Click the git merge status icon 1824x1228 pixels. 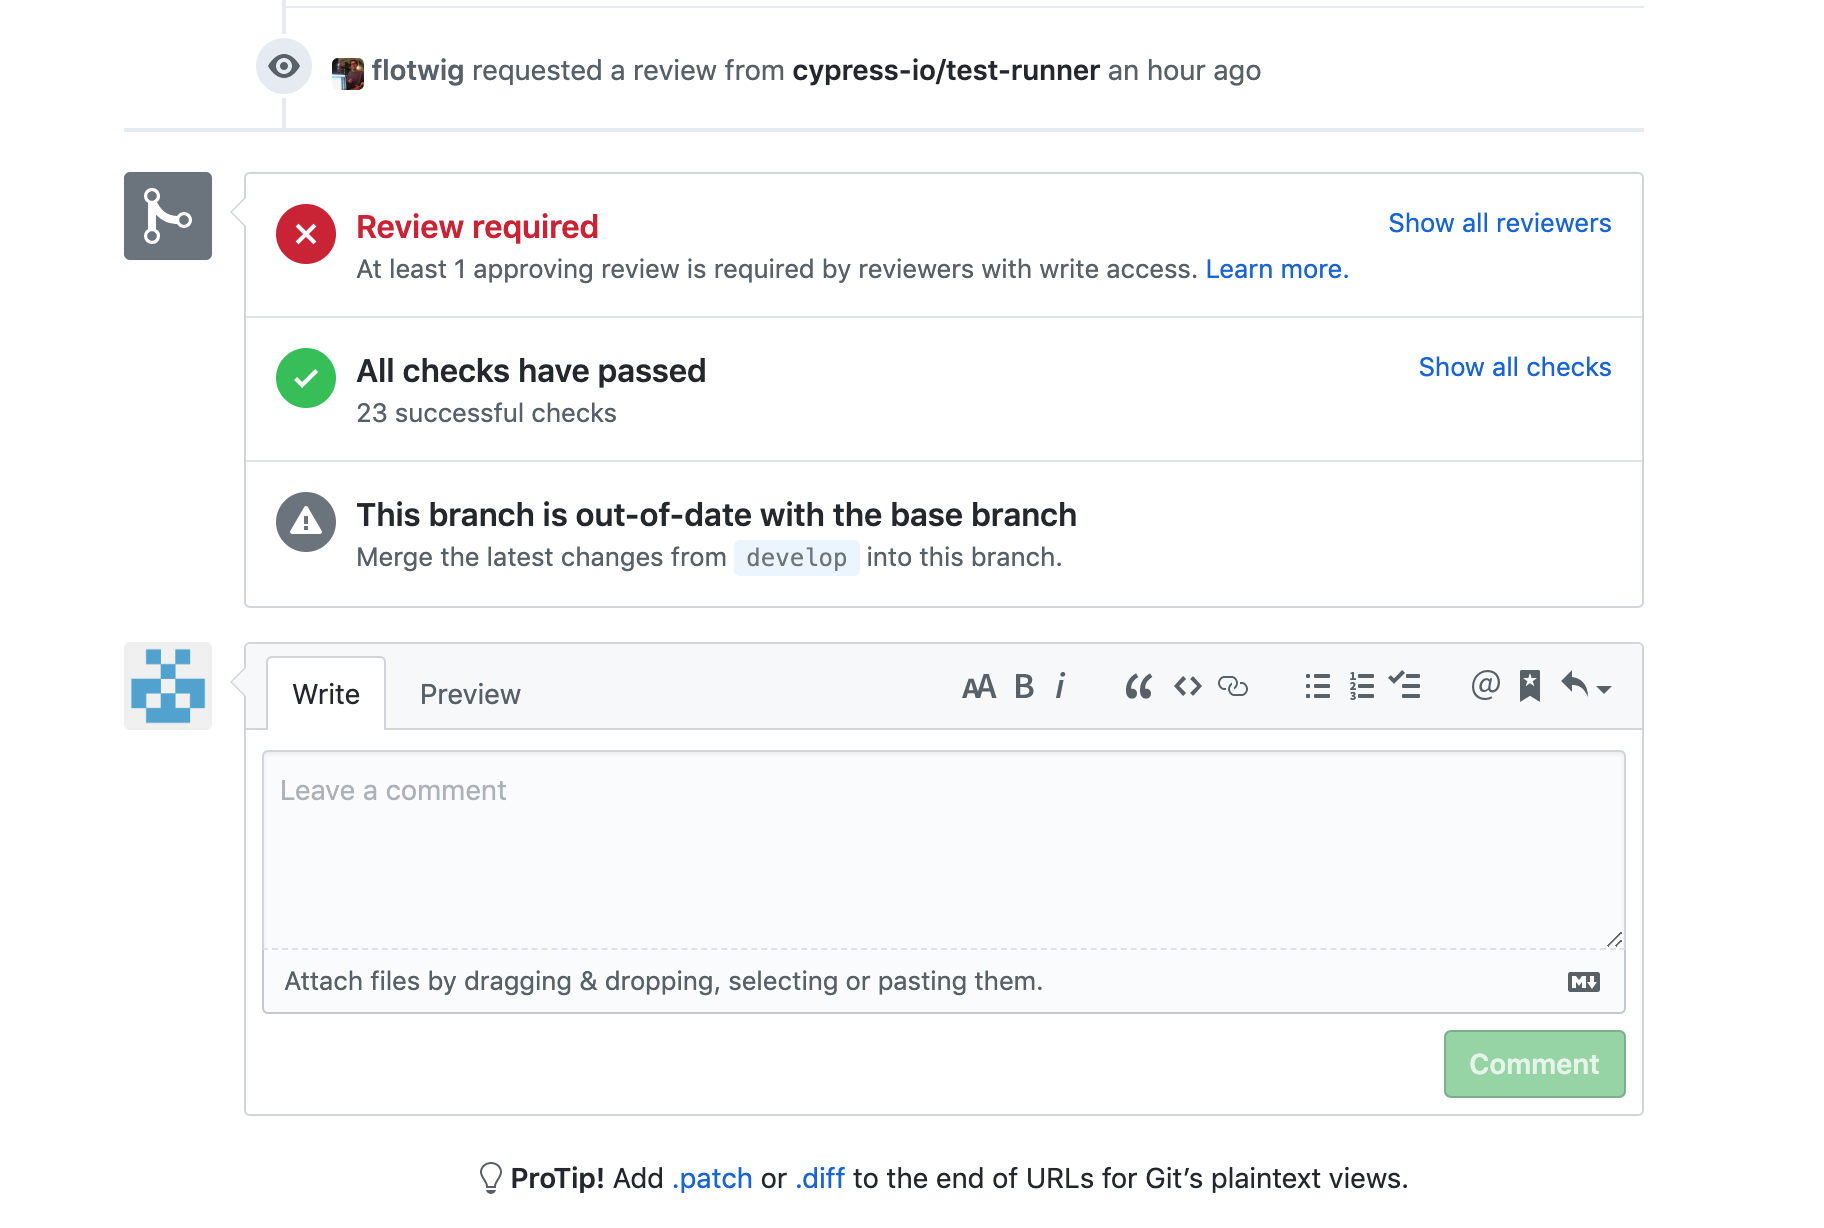point(167,216)
